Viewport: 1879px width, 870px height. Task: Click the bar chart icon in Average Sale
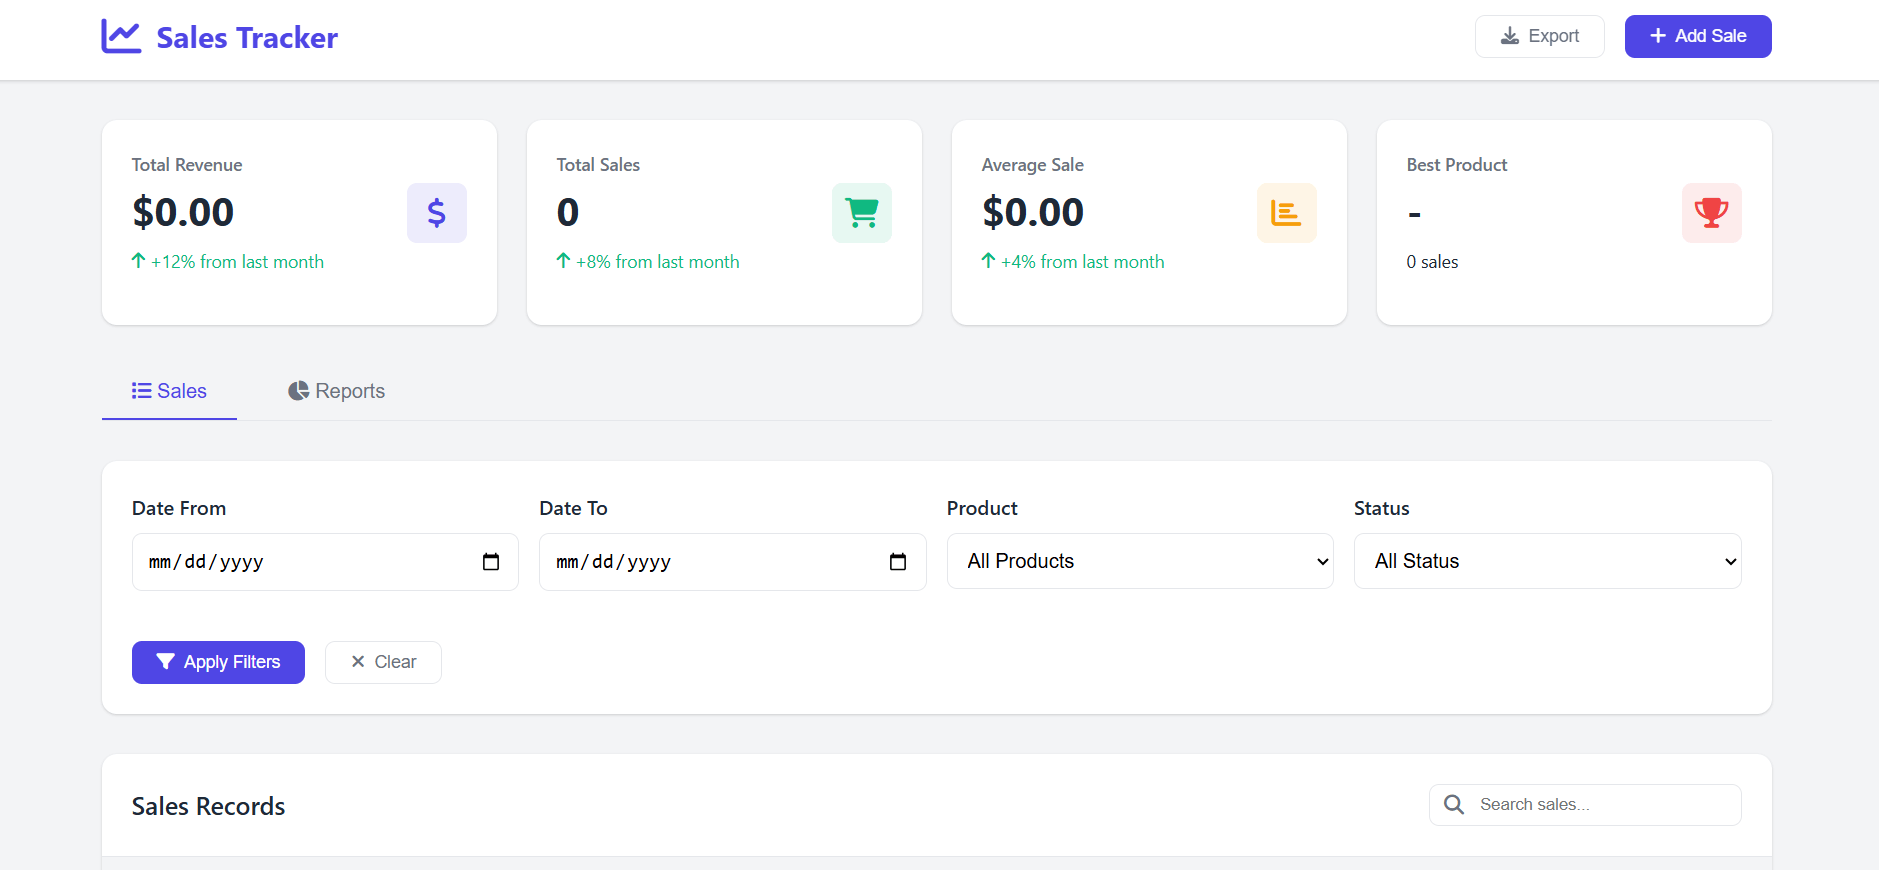pos(1286,213)
